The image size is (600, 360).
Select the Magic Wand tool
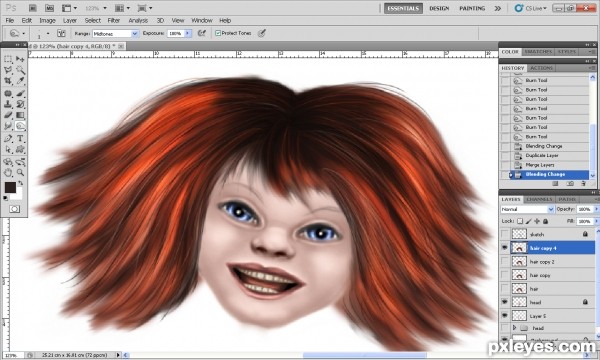click(20, 70)
